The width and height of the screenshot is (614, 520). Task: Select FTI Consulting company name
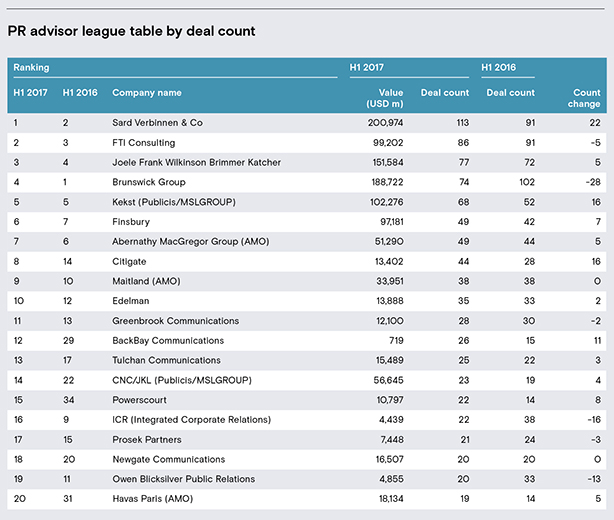(144, 143)
